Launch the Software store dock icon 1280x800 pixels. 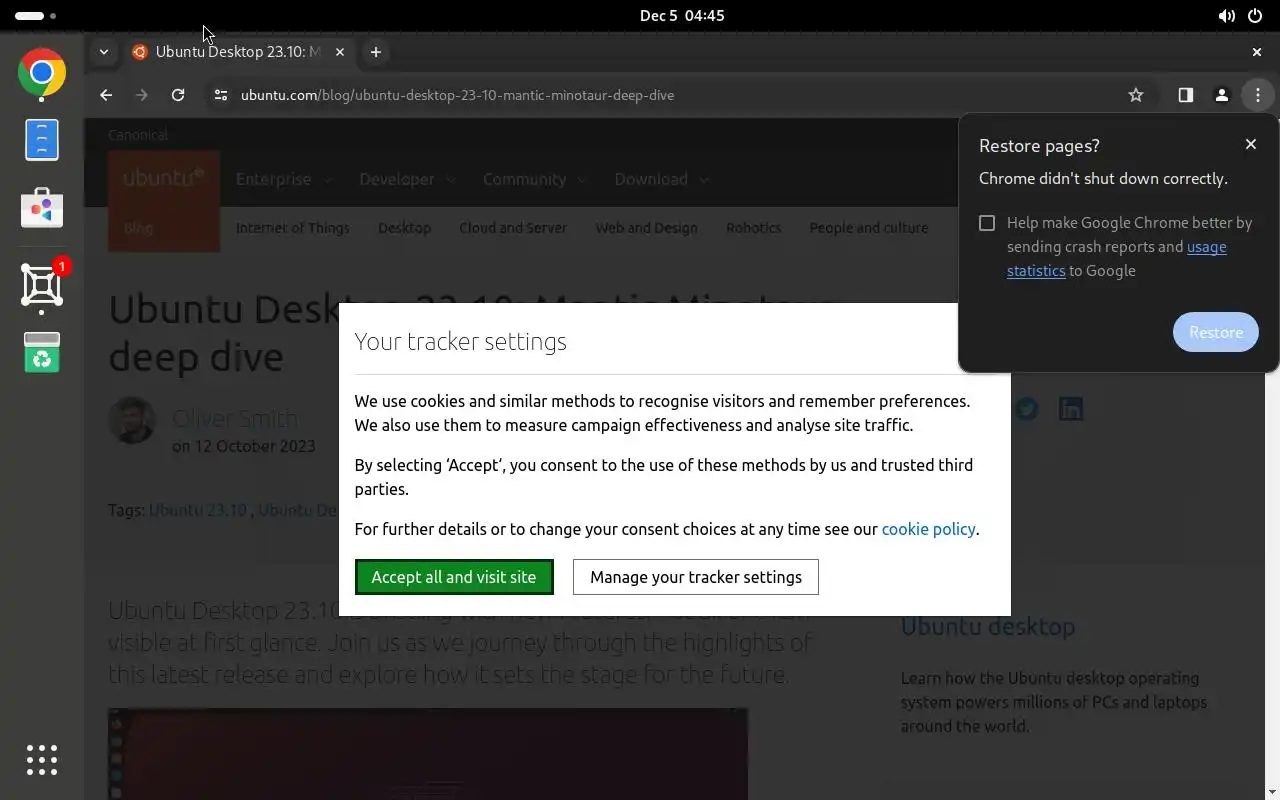click(42, 207)
